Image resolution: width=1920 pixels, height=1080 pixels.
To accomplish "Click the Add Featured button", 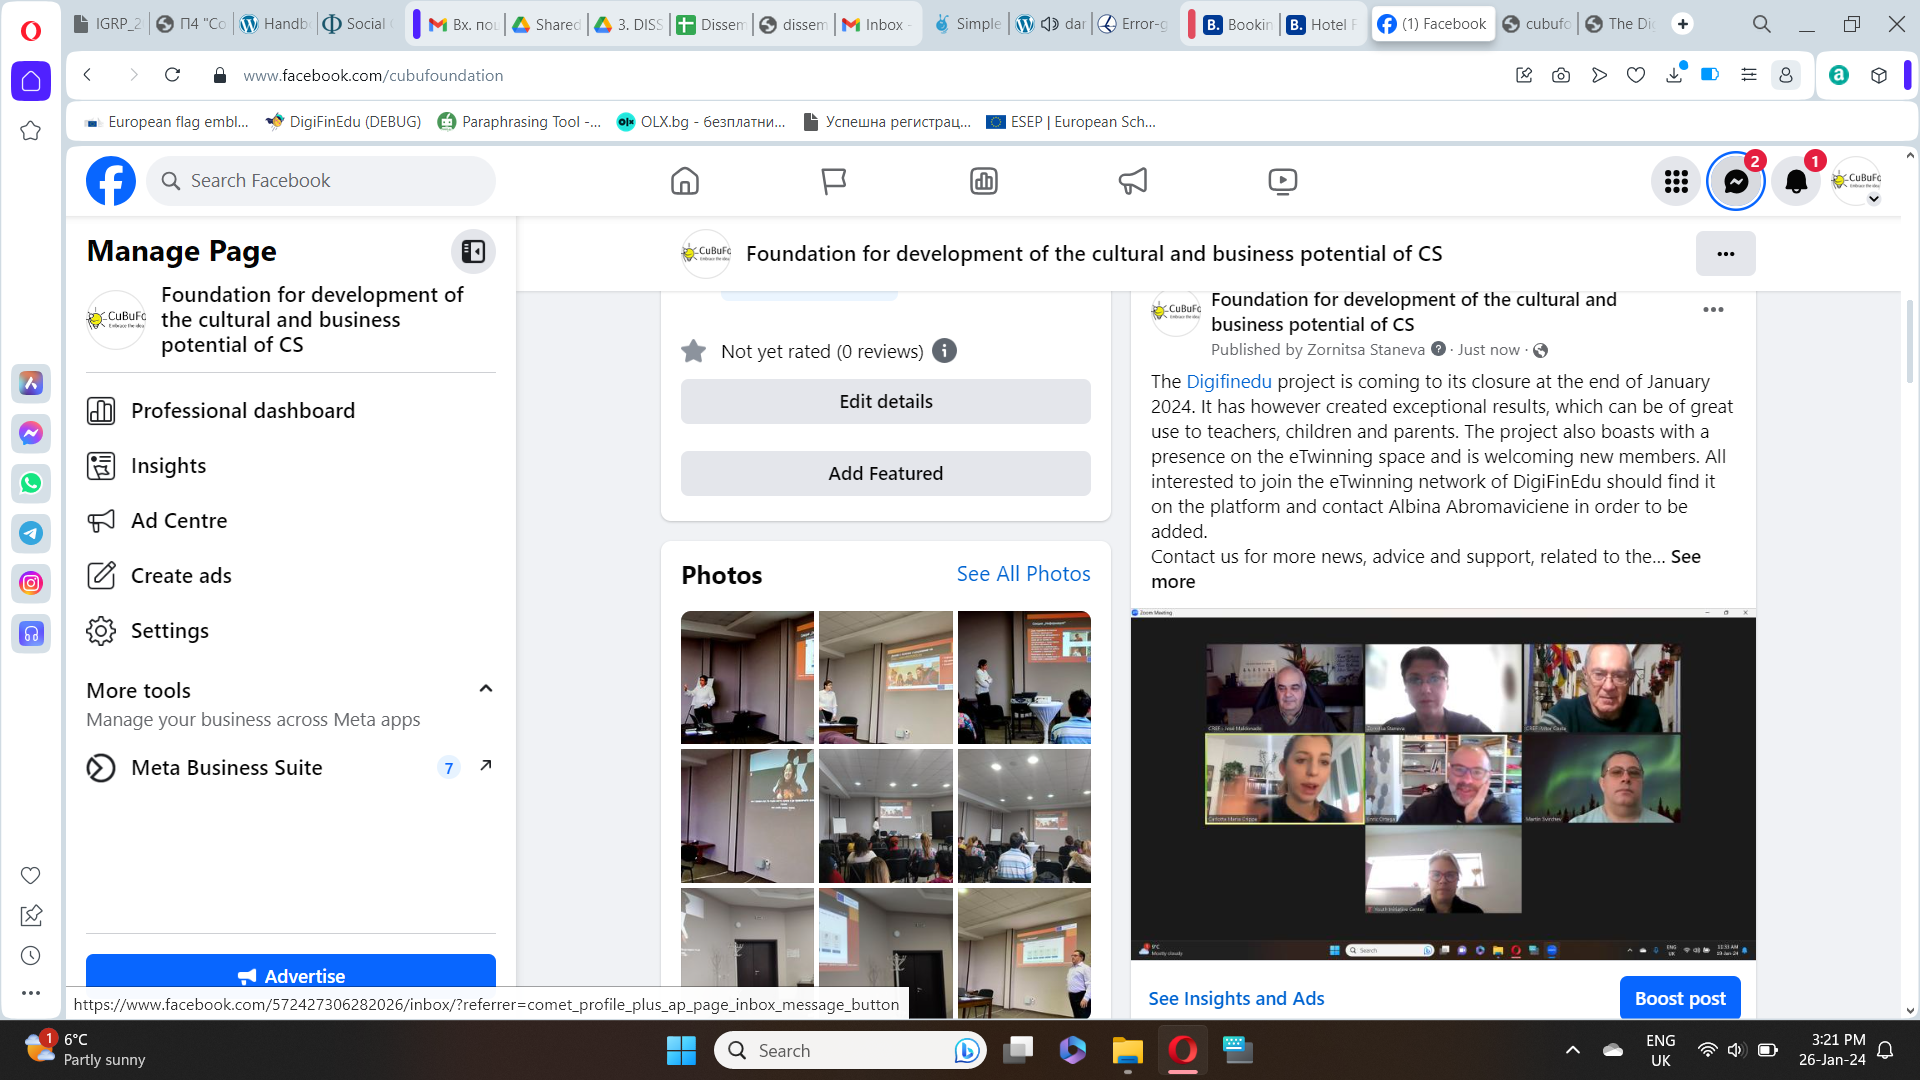I will pos(886,474).
